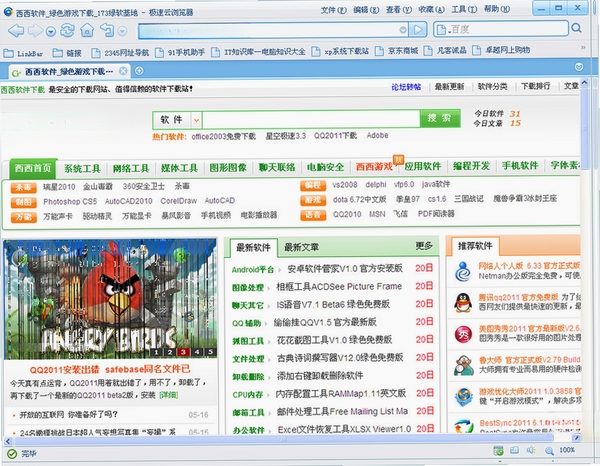The height and width of the screenshot is (466, 600).
Task: Open the 下载排行 link
Action: pyautogui.click(x=535, y=86)
